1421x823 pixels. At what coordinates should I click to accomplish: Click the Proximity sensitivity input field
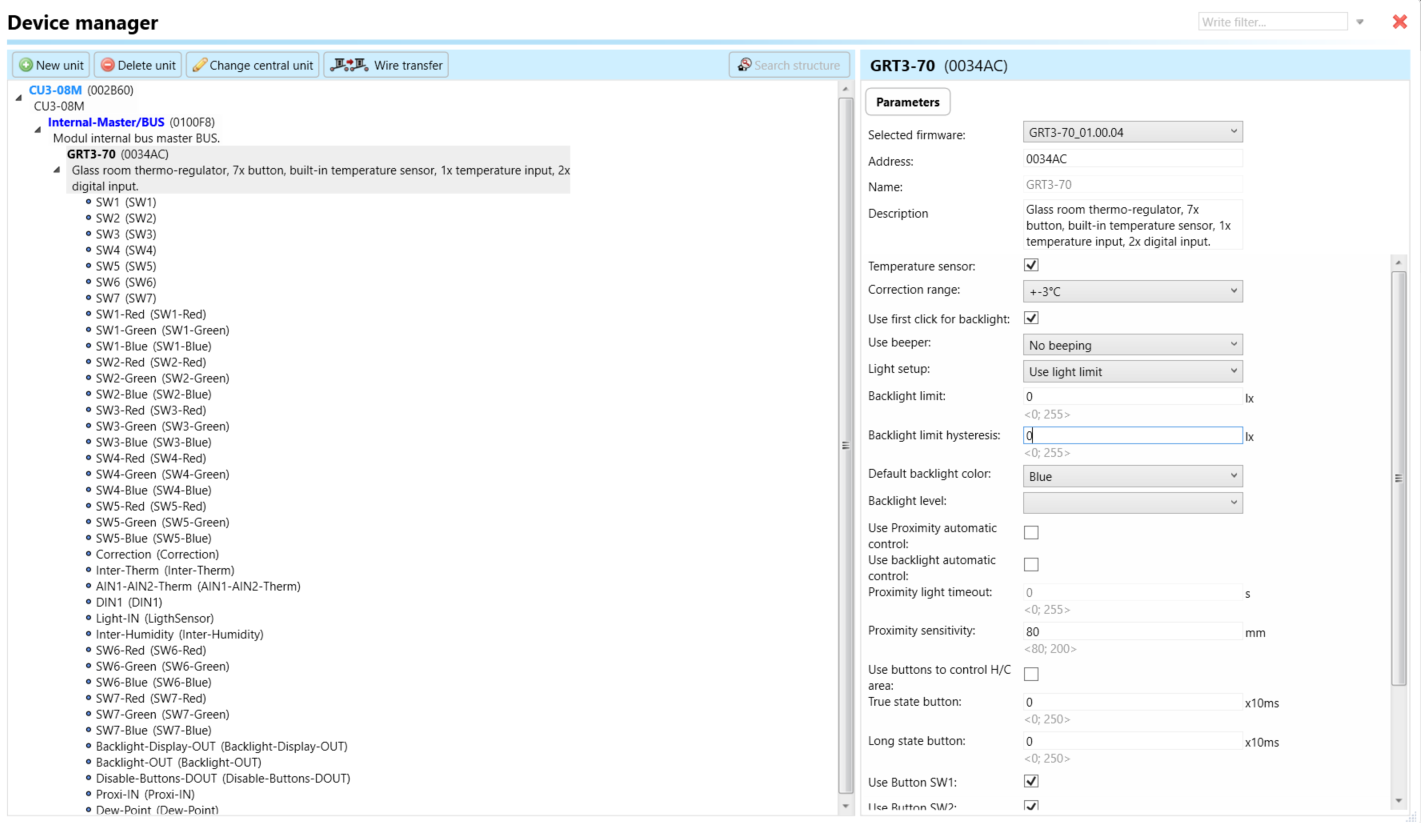pyautogui.click(x=1132, y=632)
